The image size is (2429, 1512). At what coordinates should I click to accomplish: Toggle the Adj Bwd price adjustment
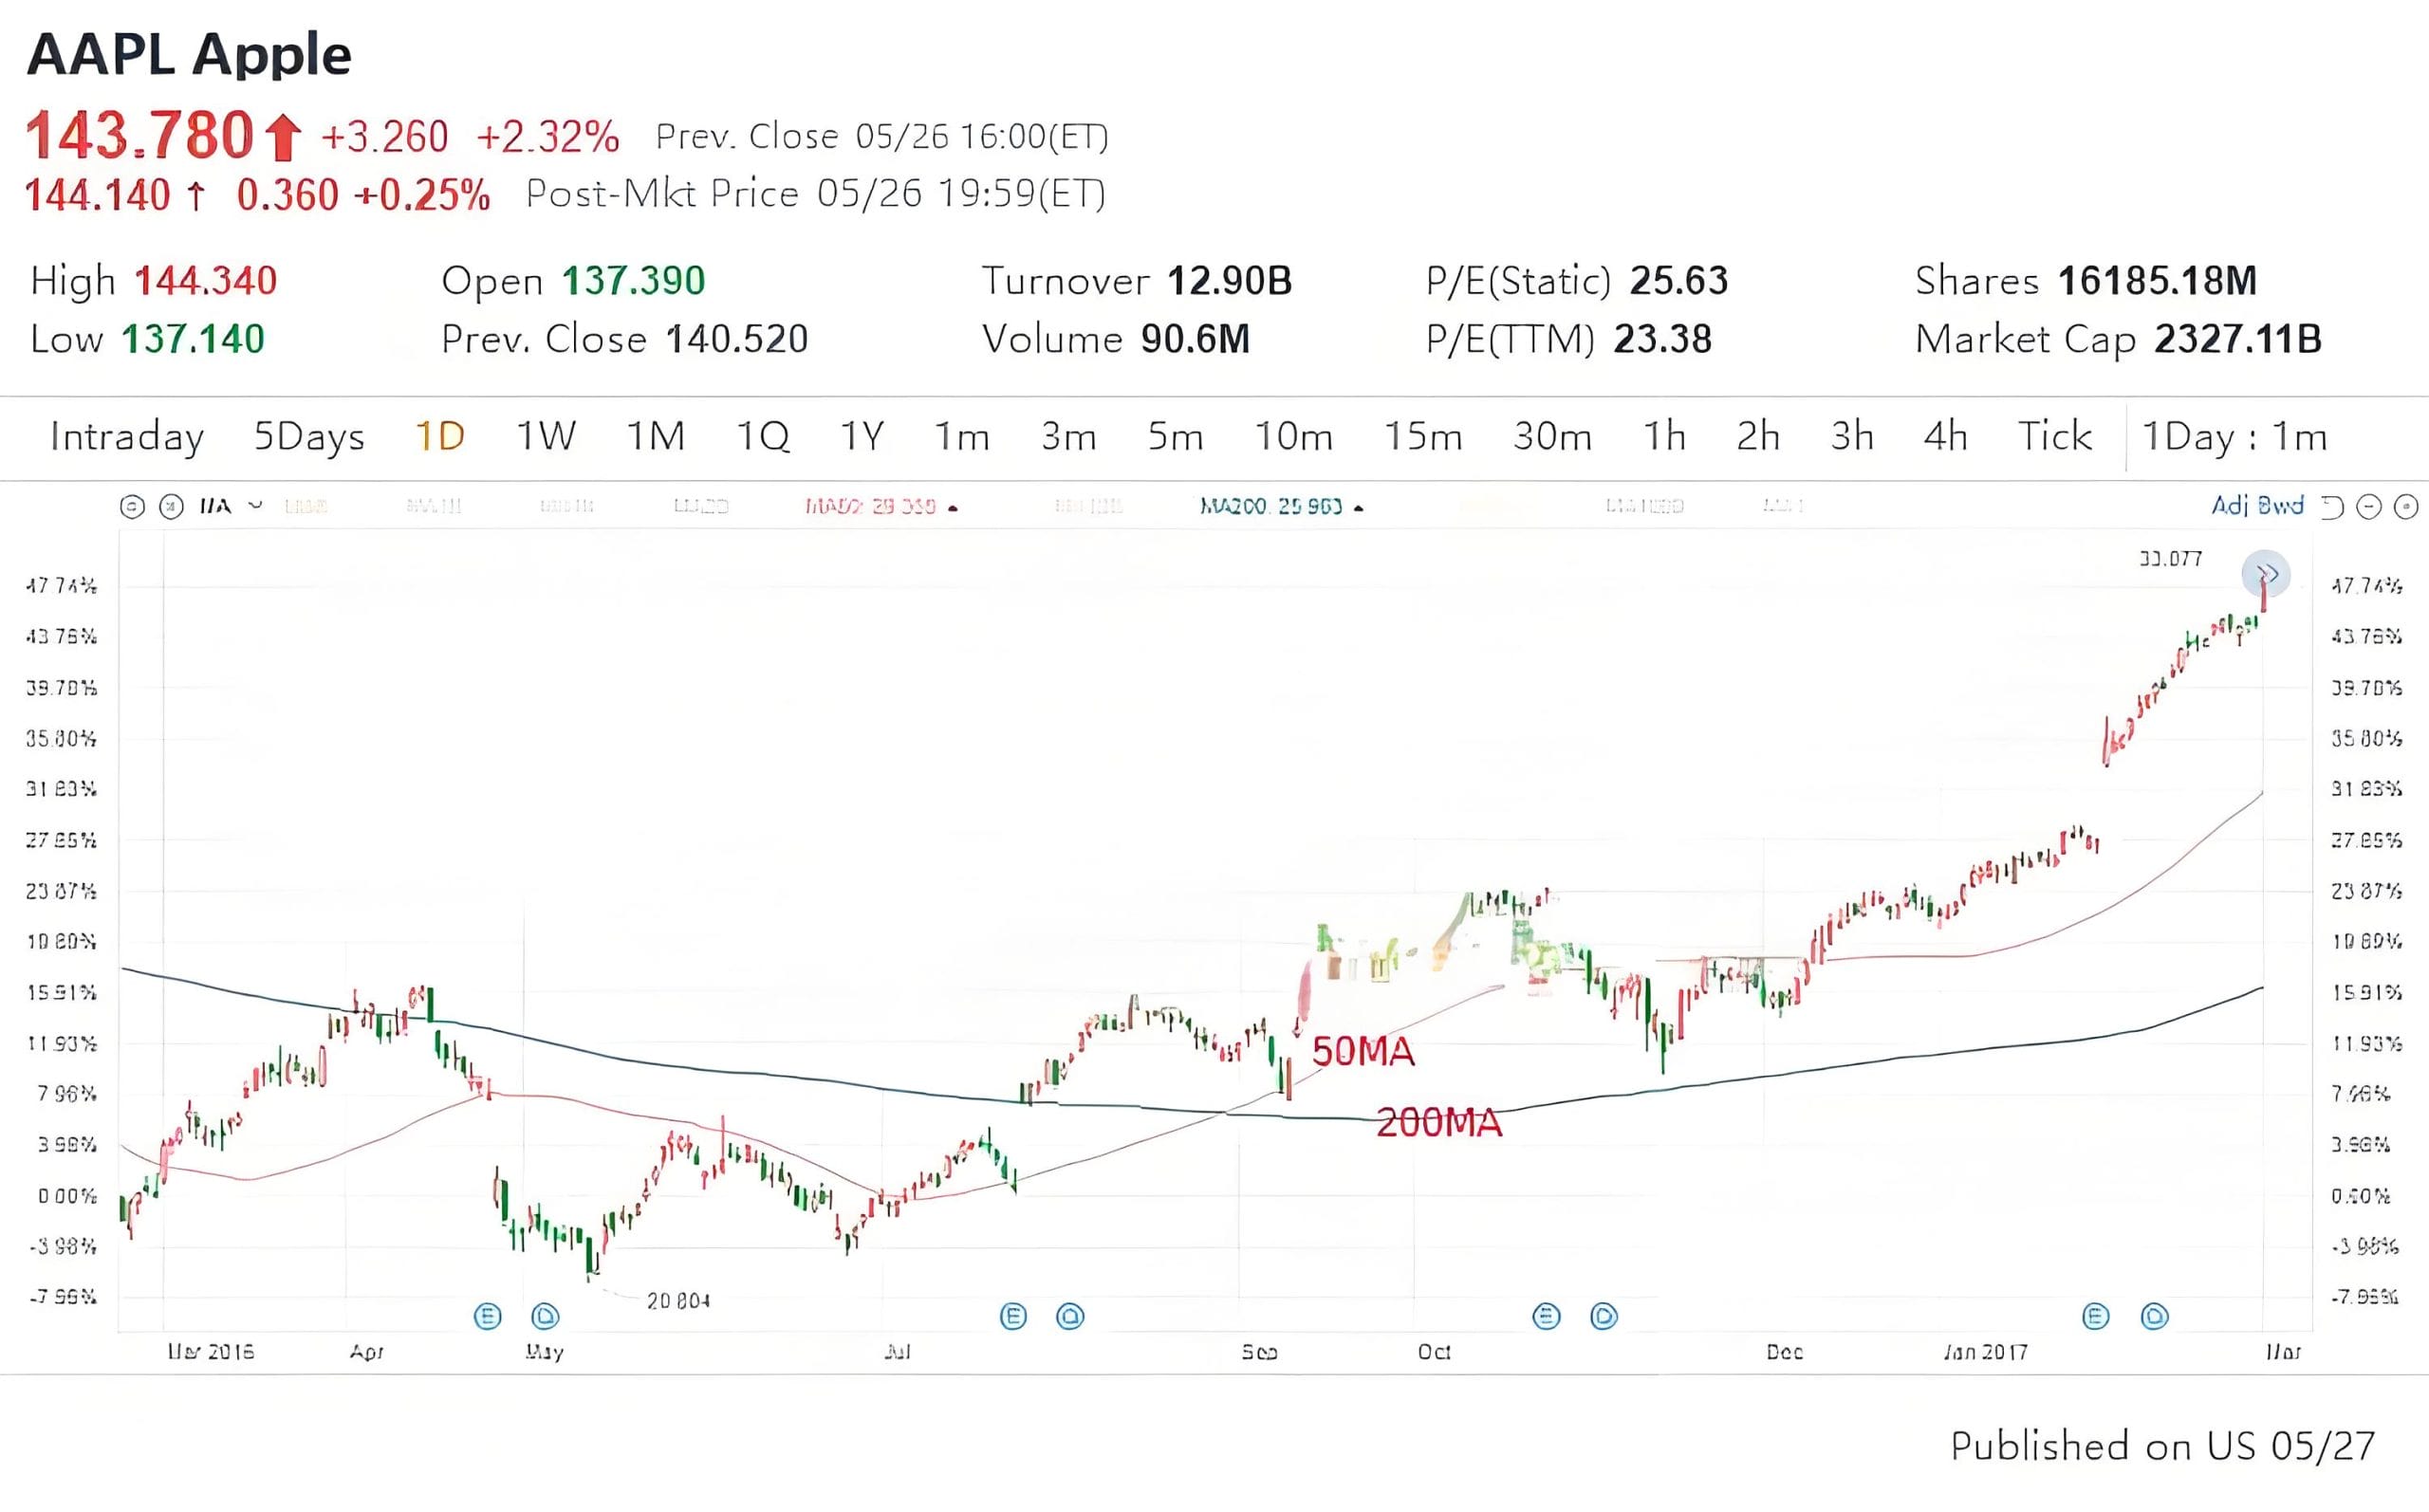pyautogui.click(x=2256, y=506)
